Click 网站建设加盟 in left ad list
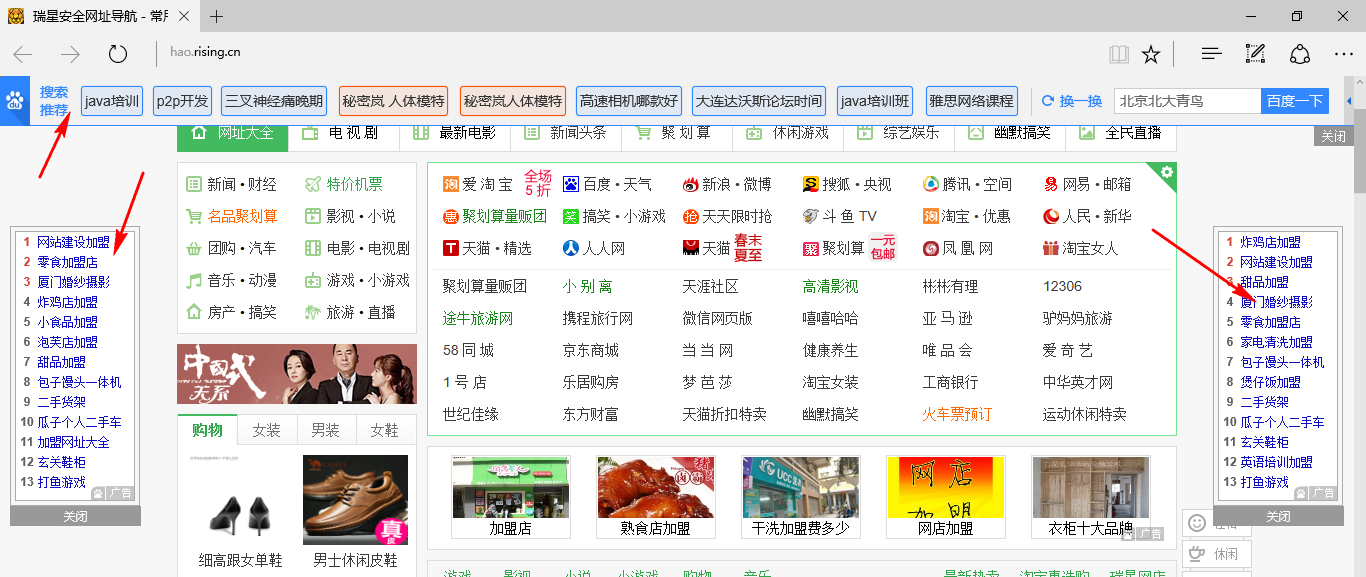The image size is (1366, 577). [x=73, y=242]
